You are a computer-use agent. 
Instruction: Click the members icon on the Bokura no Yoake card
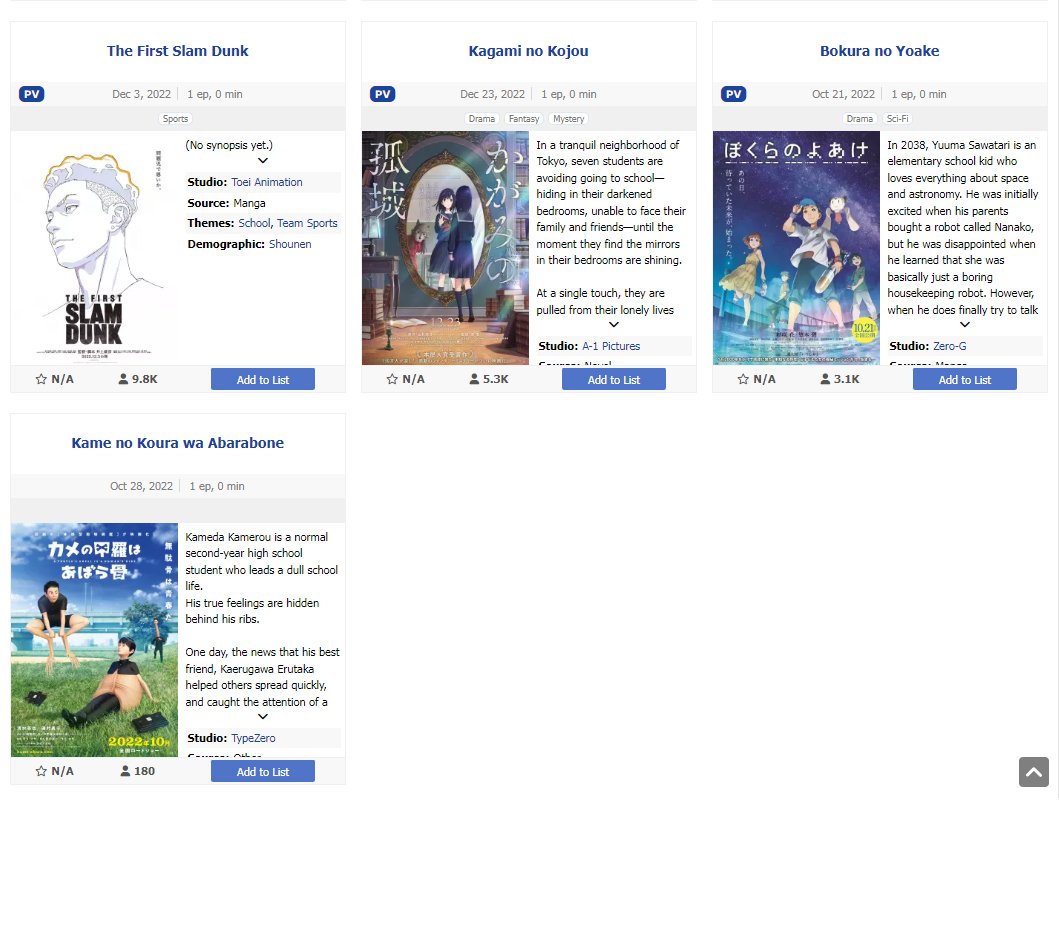(825, 379)
